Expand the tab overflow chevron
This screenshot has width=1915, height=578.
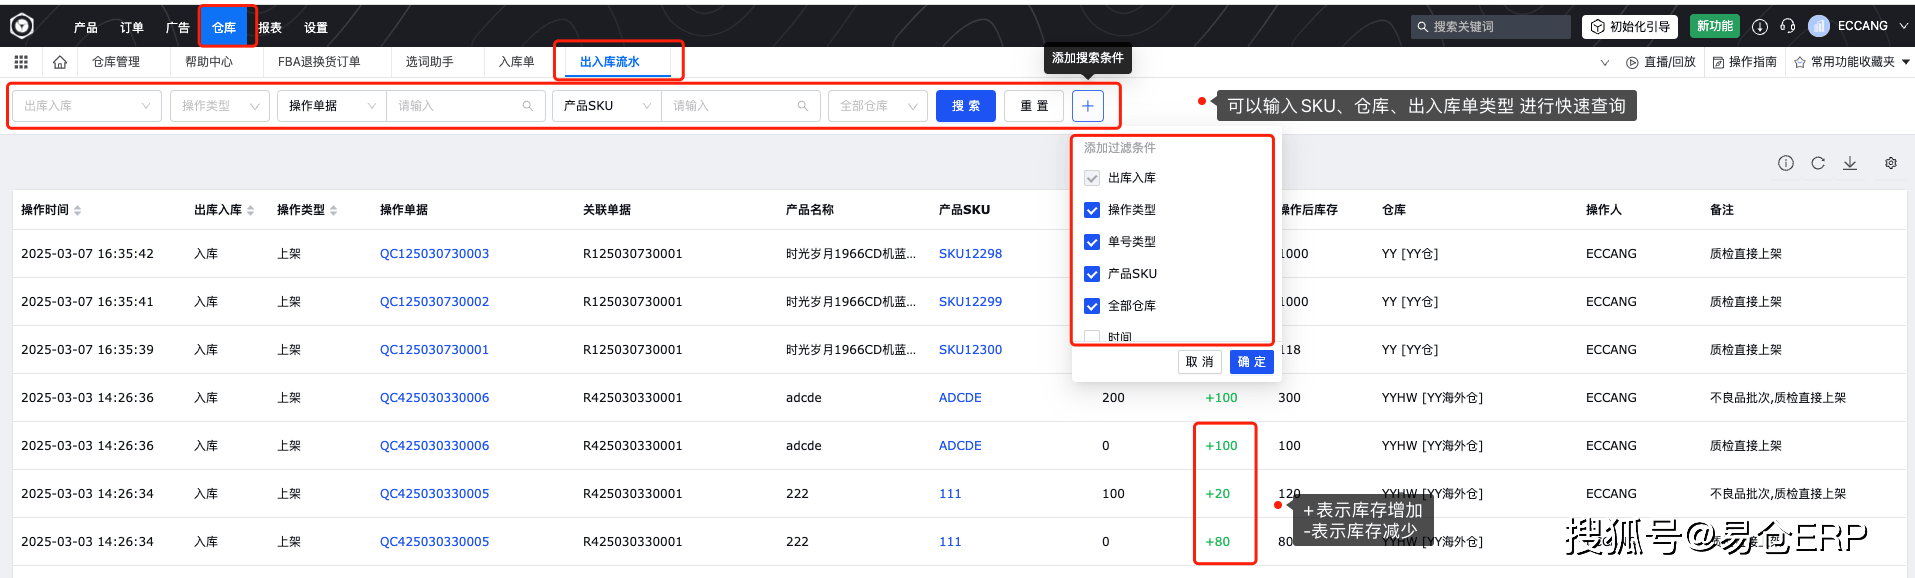tap(1605, 62)
